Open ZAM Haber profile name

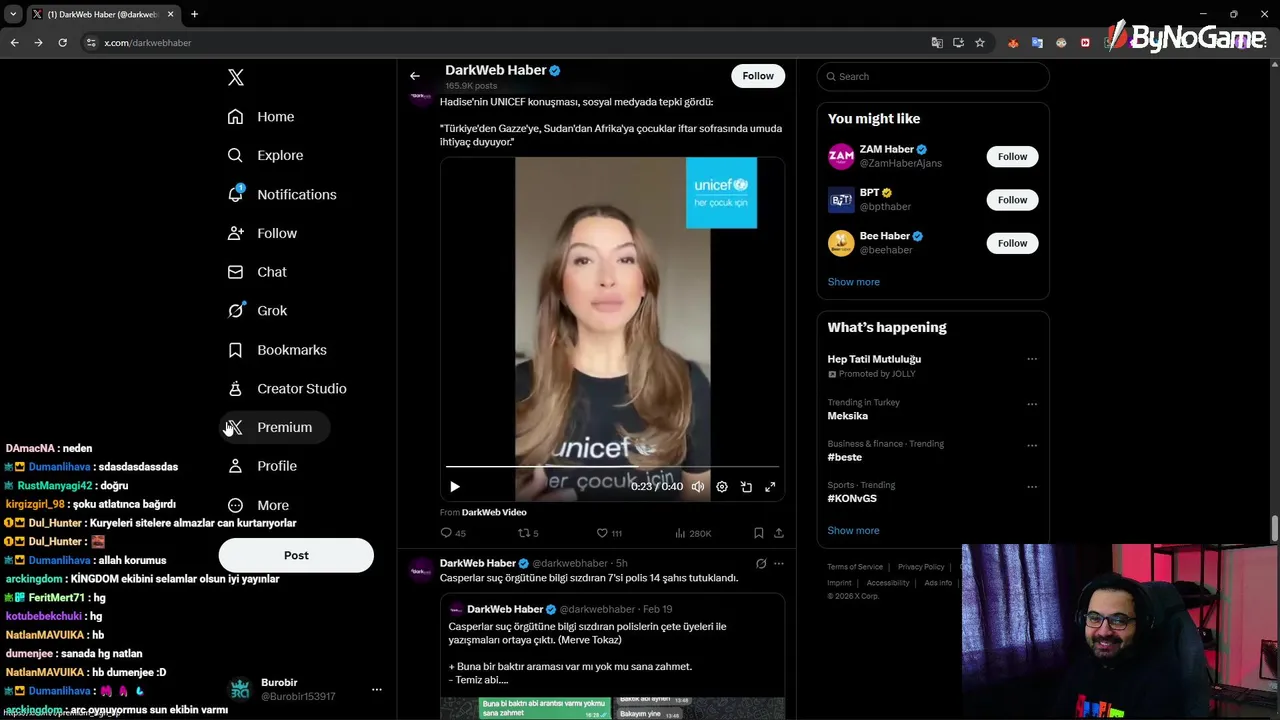(x=887, y=150)
